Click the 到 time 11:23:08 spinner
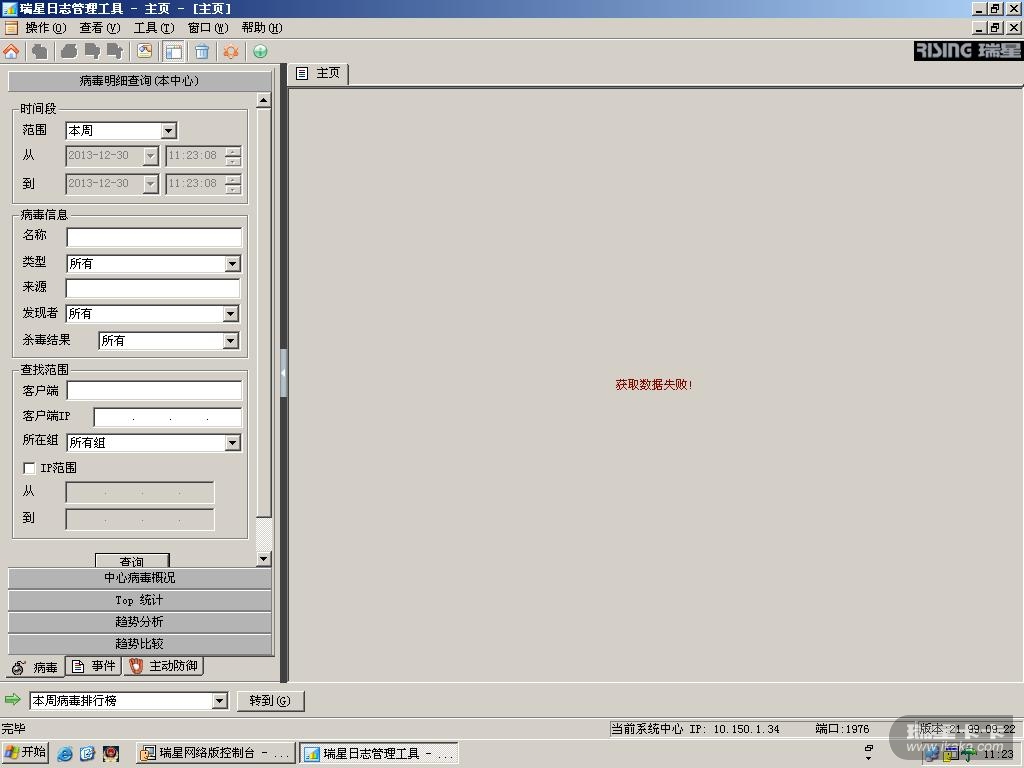Image resolution: width=1024 pixels, height=768 pixels. tap(233, 184)
